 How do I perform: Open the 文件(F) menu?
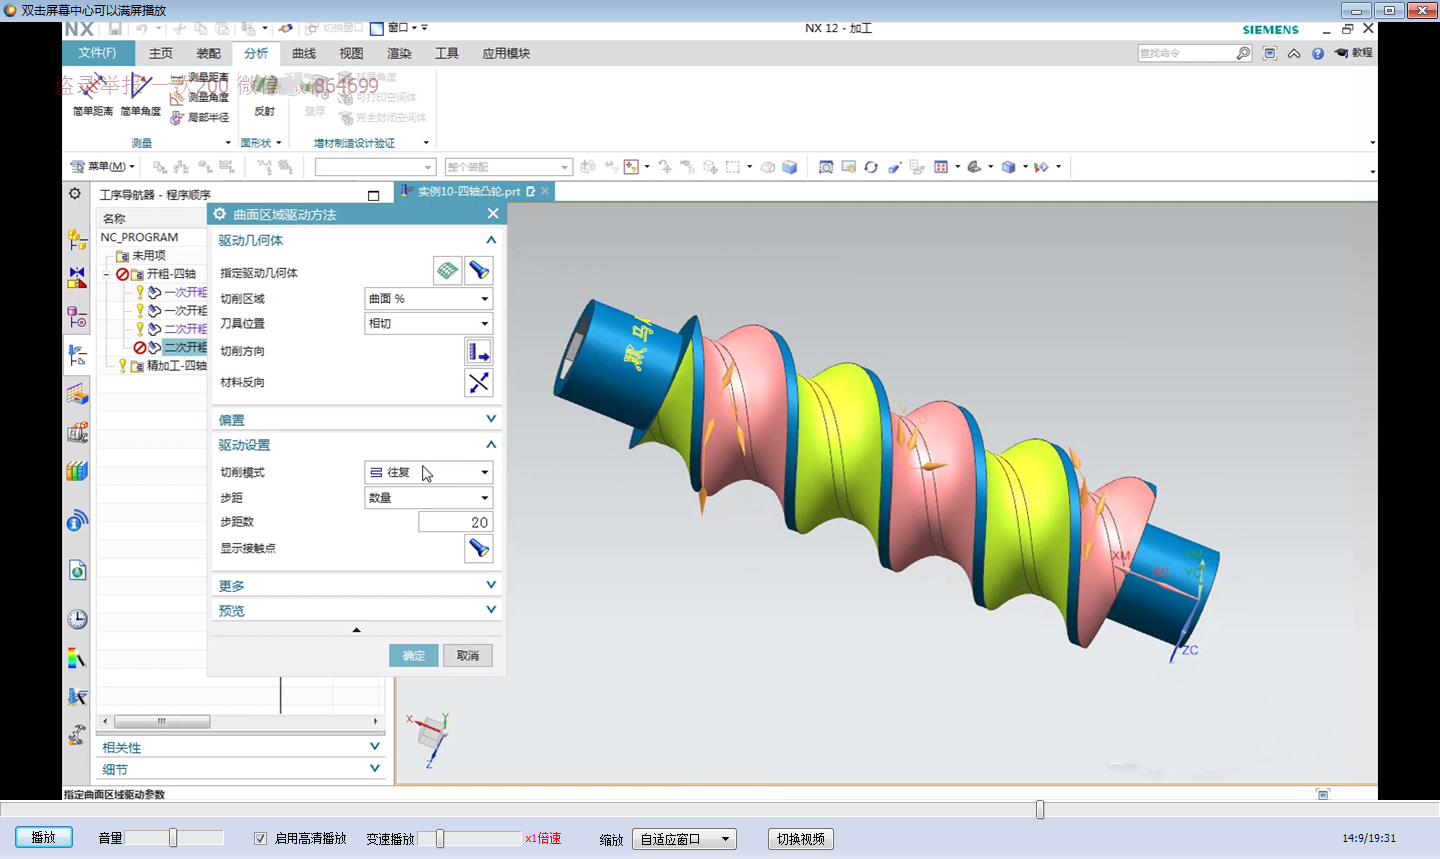coord(97,54)
